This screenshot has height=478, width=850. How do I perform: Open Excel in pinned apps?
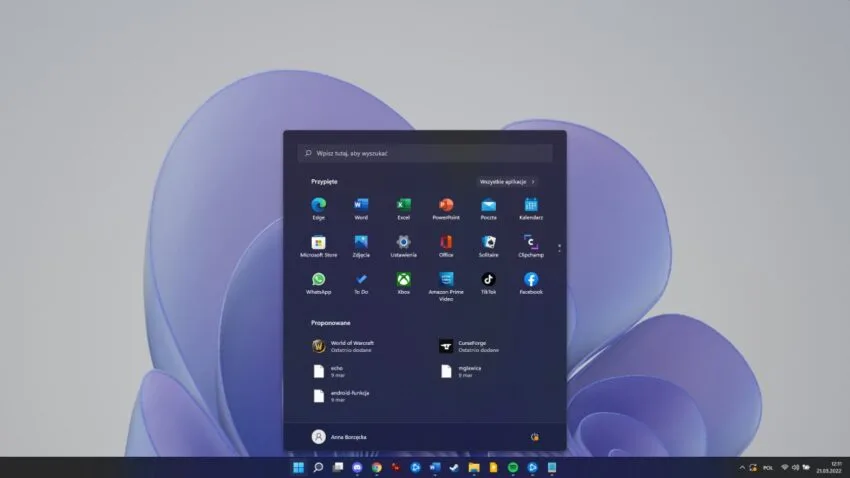click(403, 209)
